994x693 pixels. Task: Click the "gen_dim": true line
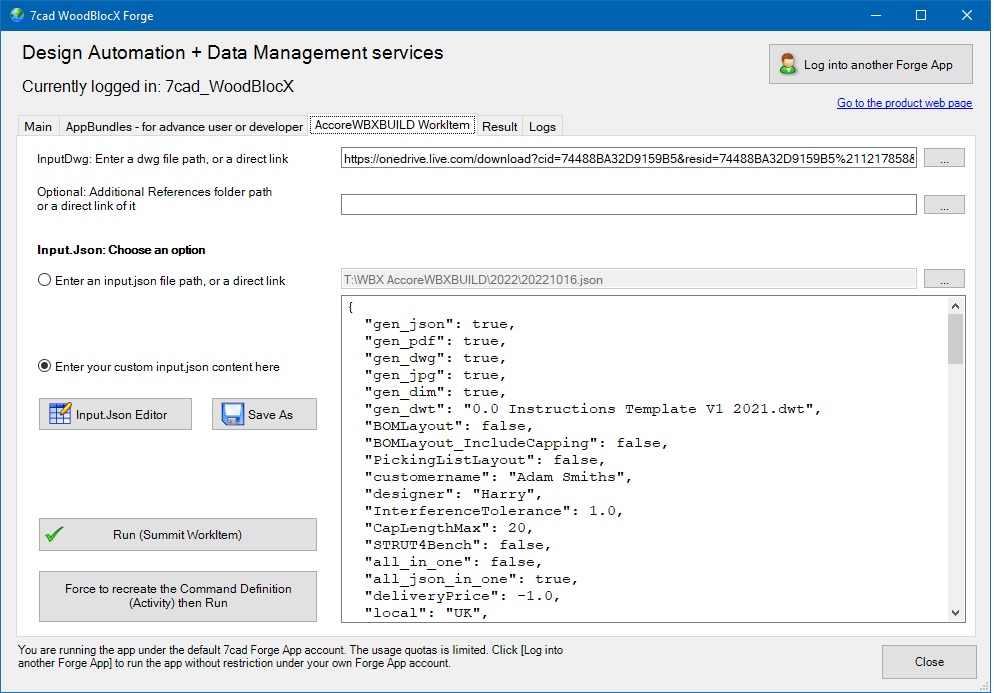pyautogui.click(x=436, y=392)
